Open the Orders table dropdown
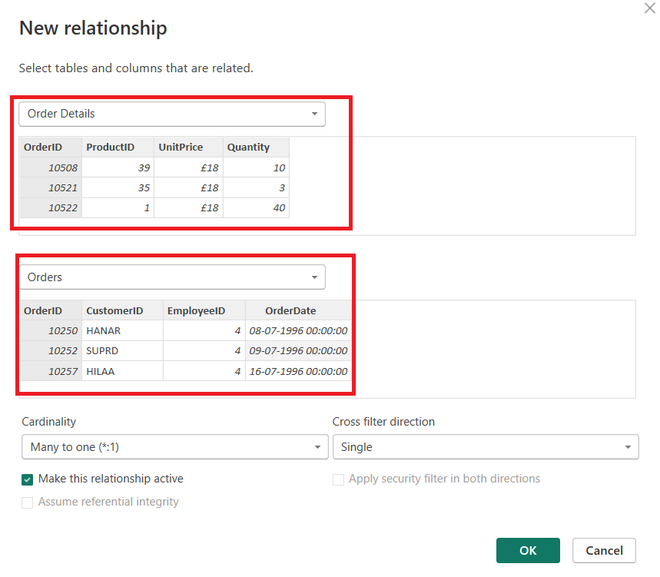660x577 pixels. coord(171,277)
